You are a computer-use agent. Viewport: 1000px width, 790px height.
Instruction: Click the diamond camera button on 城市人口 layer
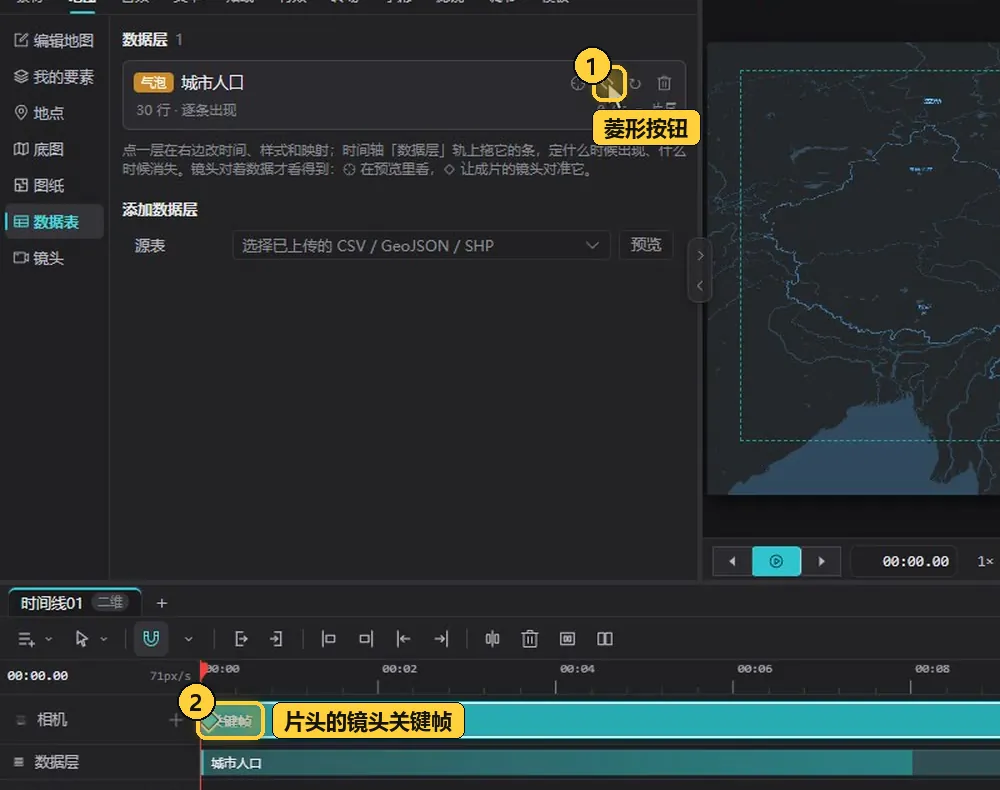(608, 84)
